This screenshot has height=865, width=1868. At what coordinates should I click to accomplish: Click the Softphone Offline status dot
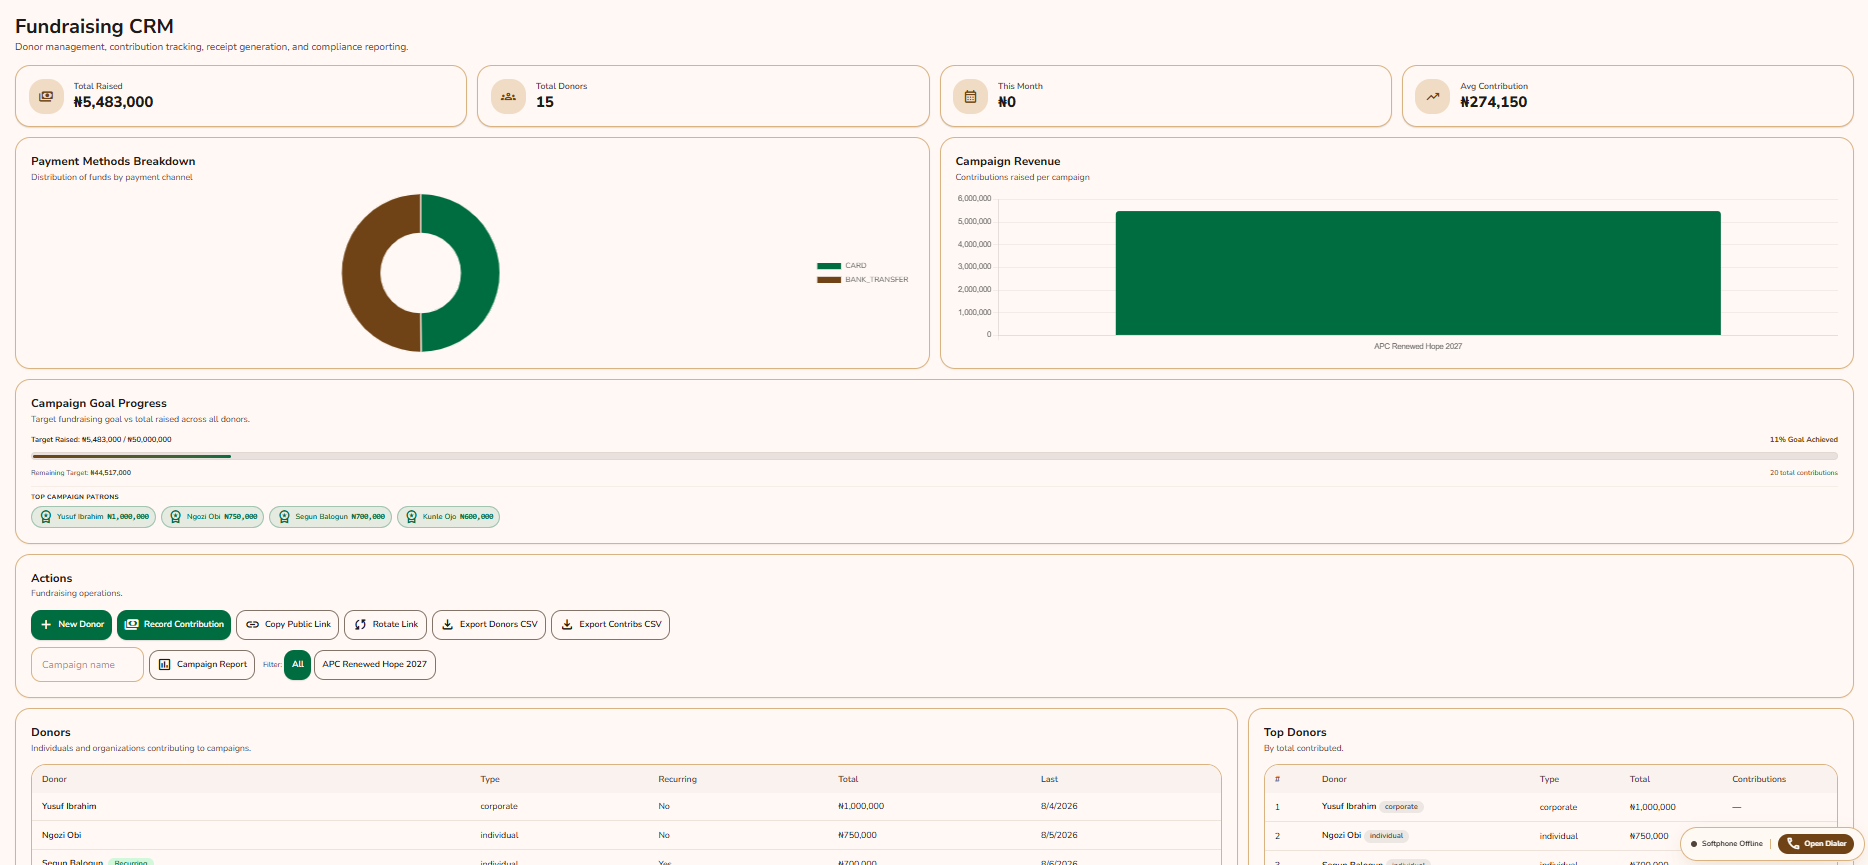(x=1694, y=844)
